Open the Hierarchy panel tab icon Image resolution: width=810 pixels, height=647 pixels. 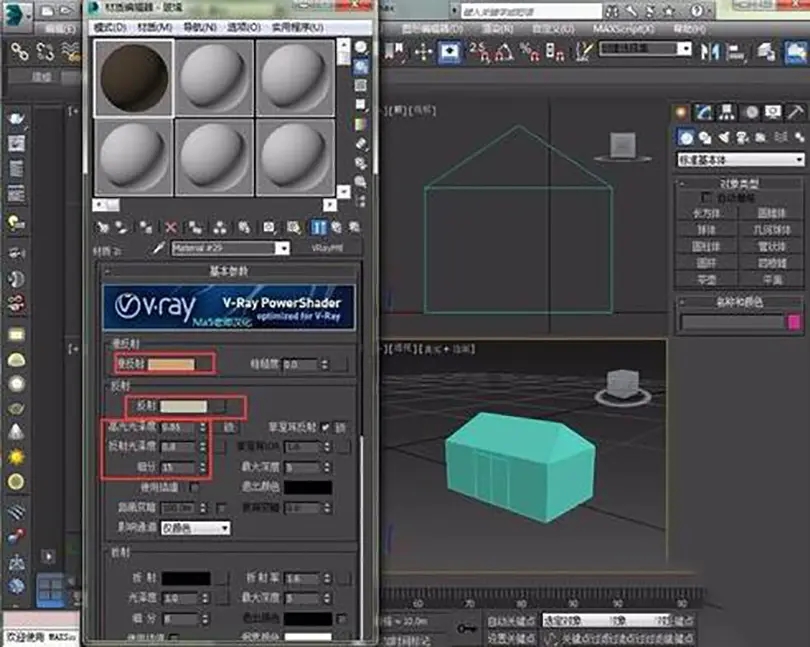(x=727, y=112)
